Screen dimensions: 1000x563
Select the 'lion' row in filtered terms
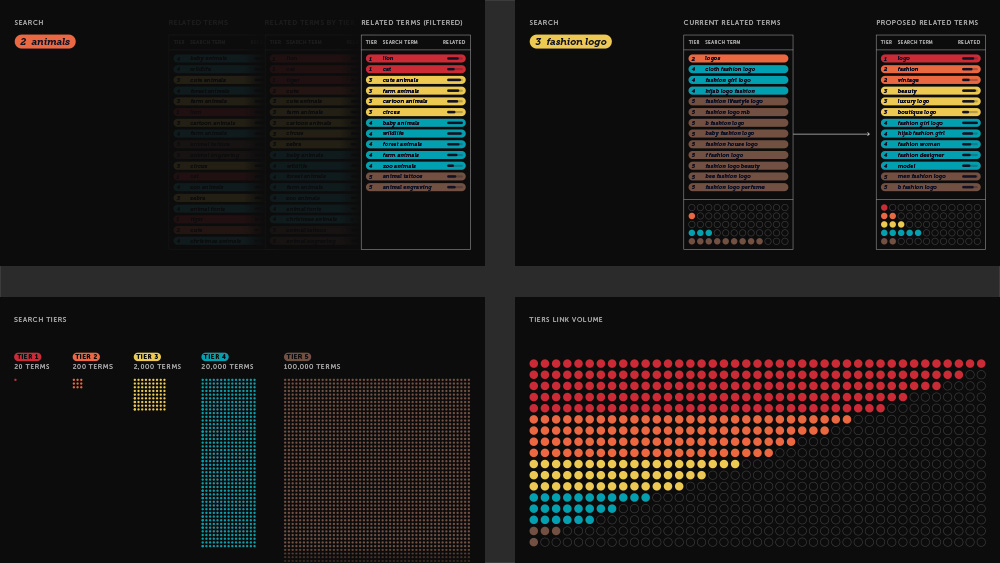click(x=415, y=59)
